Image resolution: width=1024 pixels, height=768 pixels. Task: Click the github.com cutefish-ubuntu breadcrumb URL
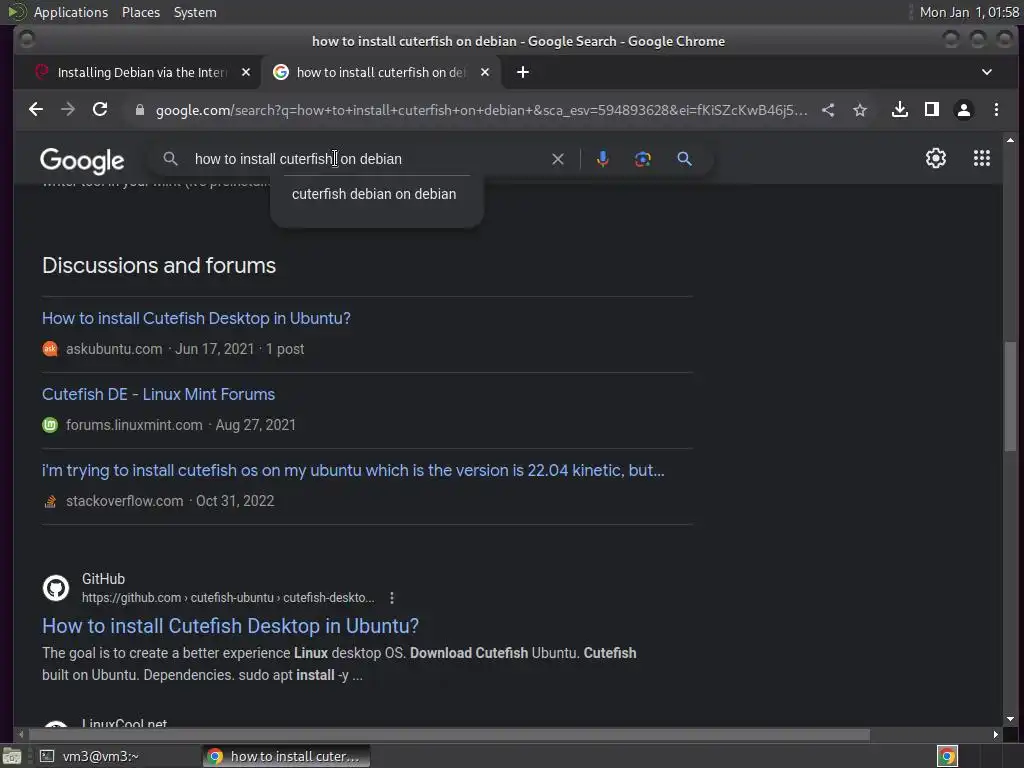(x=228, y=598)
